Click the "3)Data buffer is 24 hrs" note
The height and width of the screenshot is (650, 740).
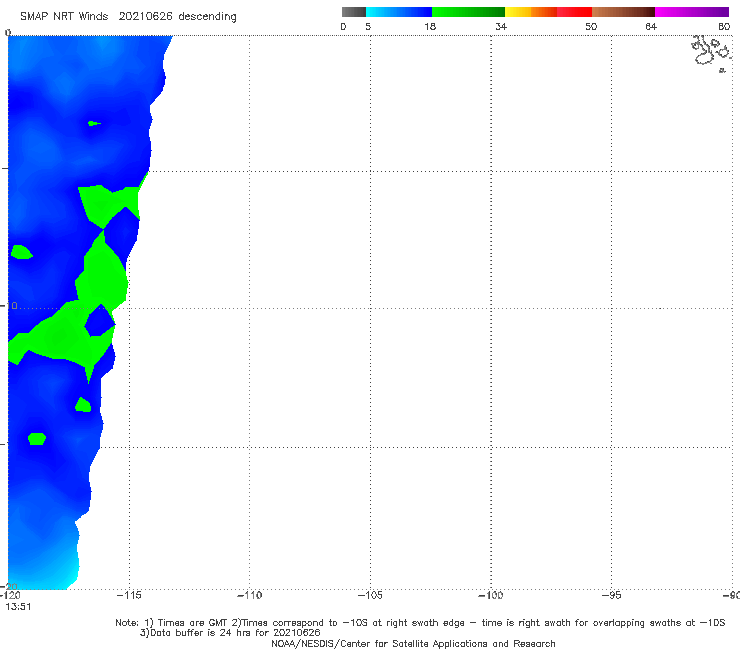click(x=230, y=633)
